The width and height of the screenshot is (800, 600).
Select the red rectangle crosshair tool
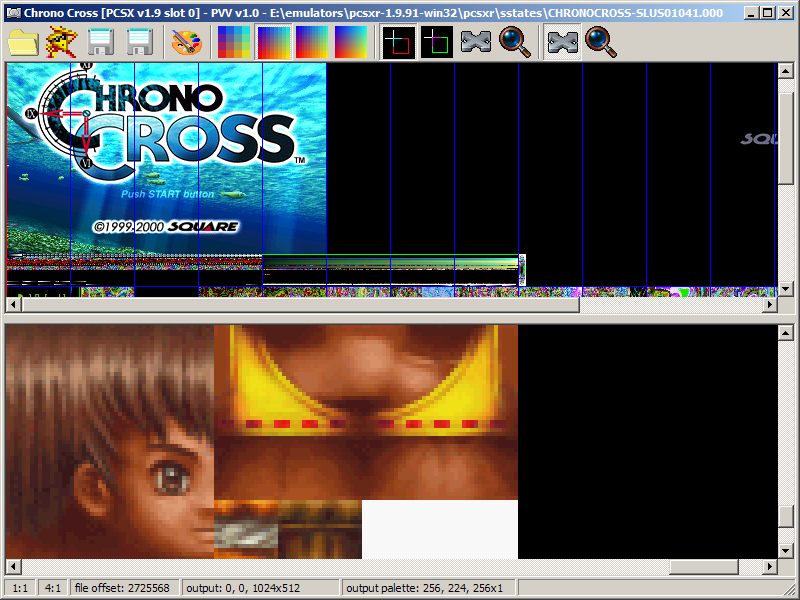(x=398, y=42)
